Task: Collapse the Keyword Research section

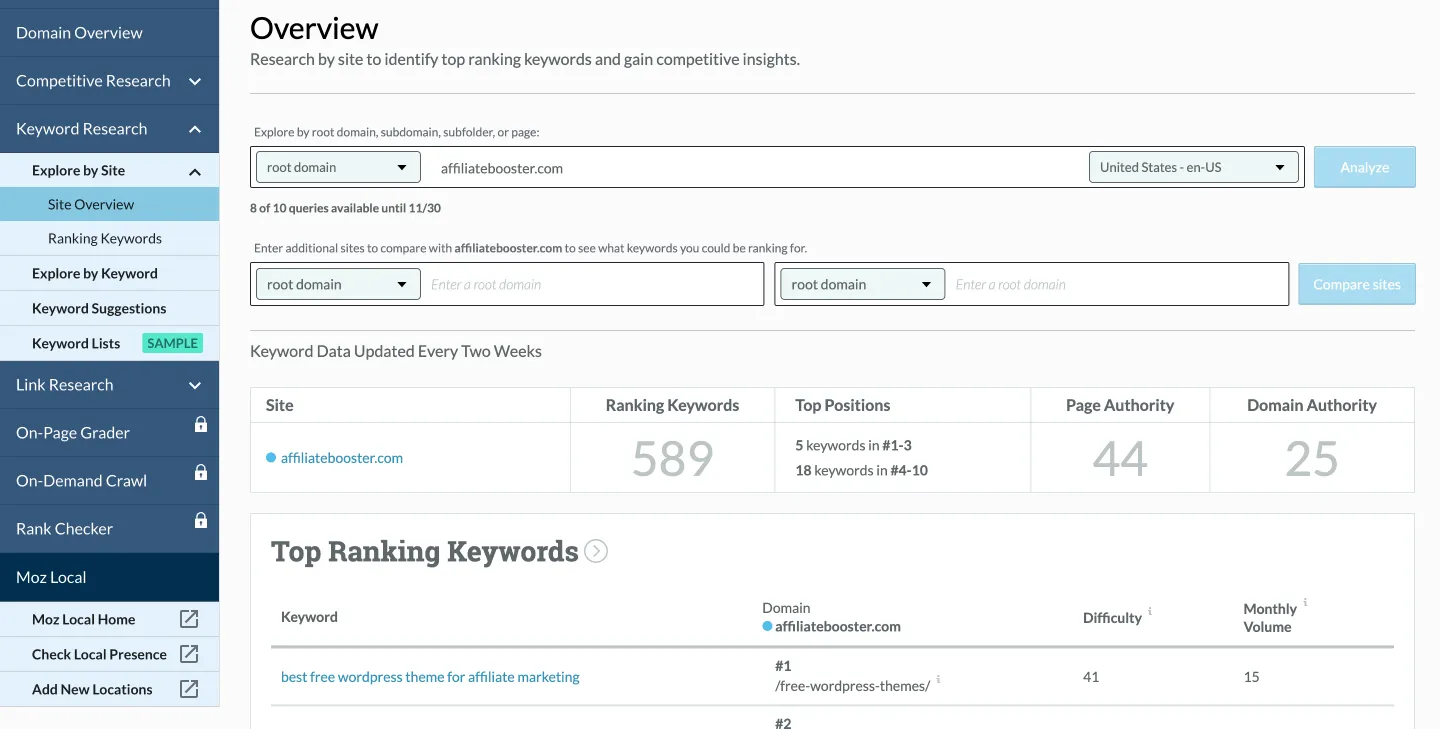Action: 195,129
